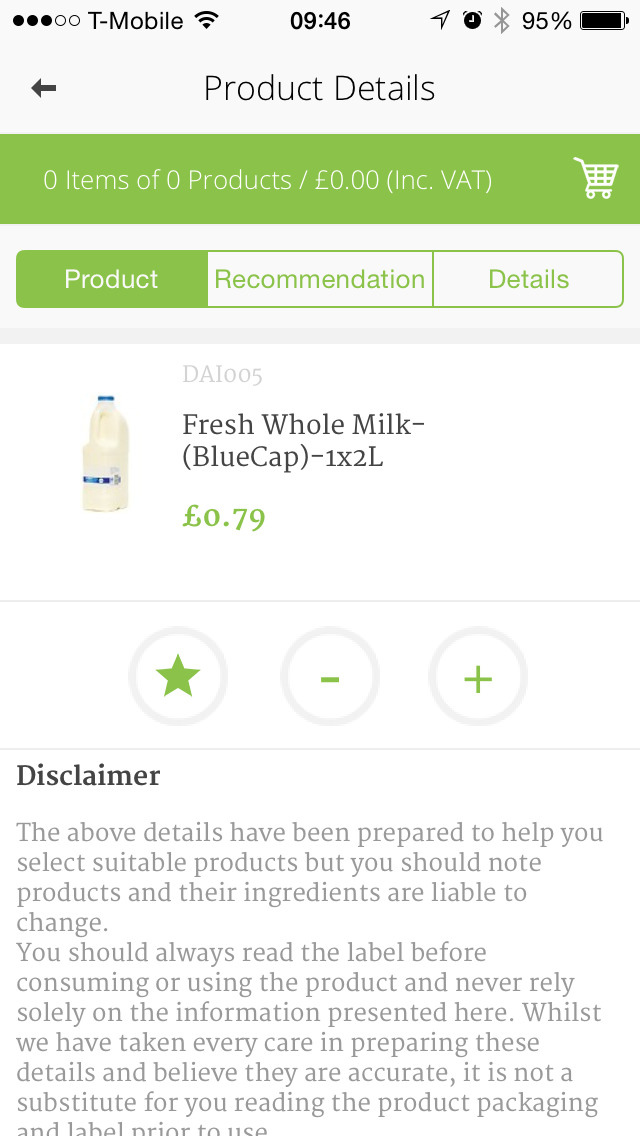Select the Product tab
The width and height of the screenshot is (640, 1136).
coord(112,279)
